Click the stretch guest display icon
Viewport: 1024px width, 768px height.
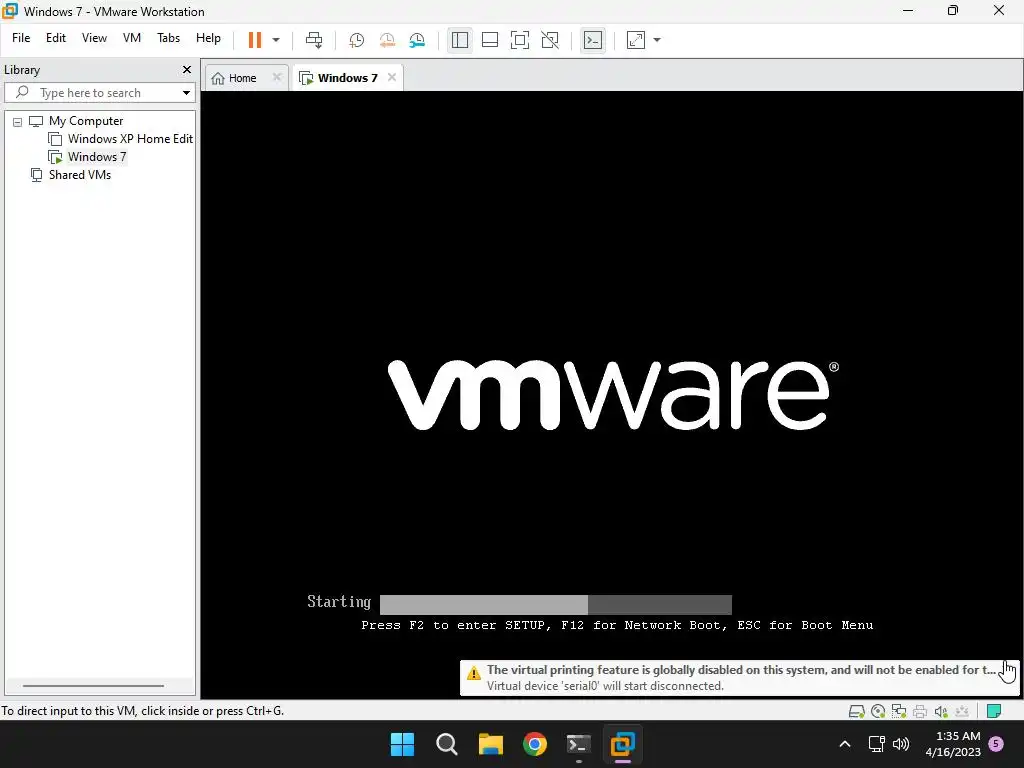point(635,40)
